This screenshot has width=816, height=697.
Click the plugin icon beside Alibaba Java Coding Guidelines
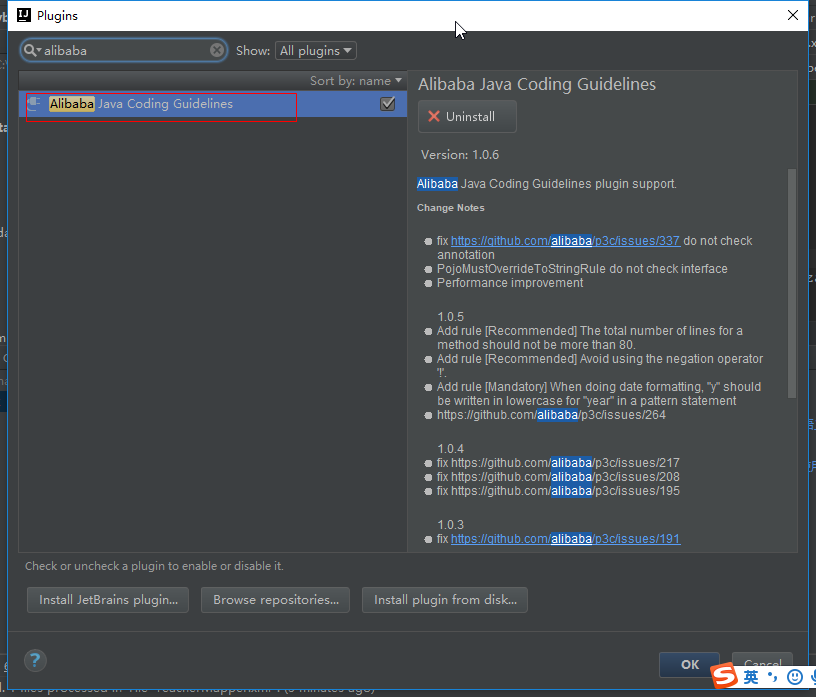click(32, 103)
